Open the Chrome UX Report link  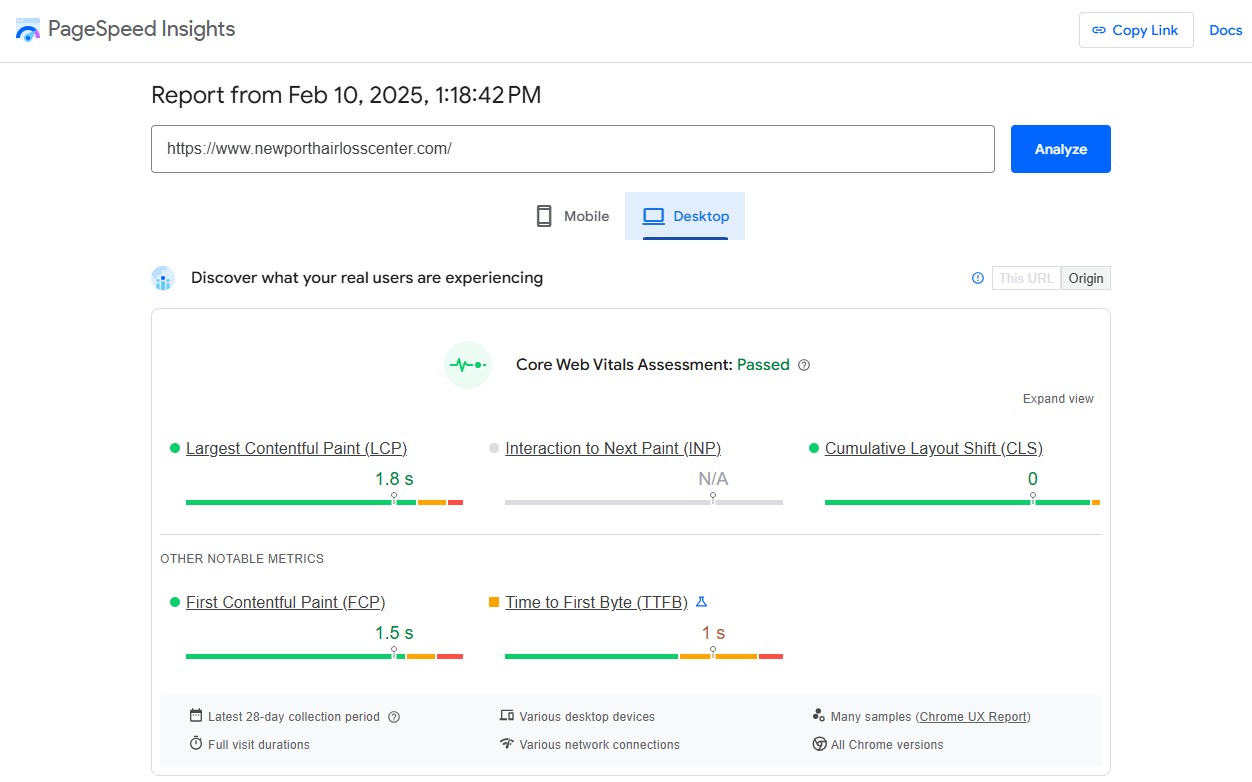pos(973,717)
